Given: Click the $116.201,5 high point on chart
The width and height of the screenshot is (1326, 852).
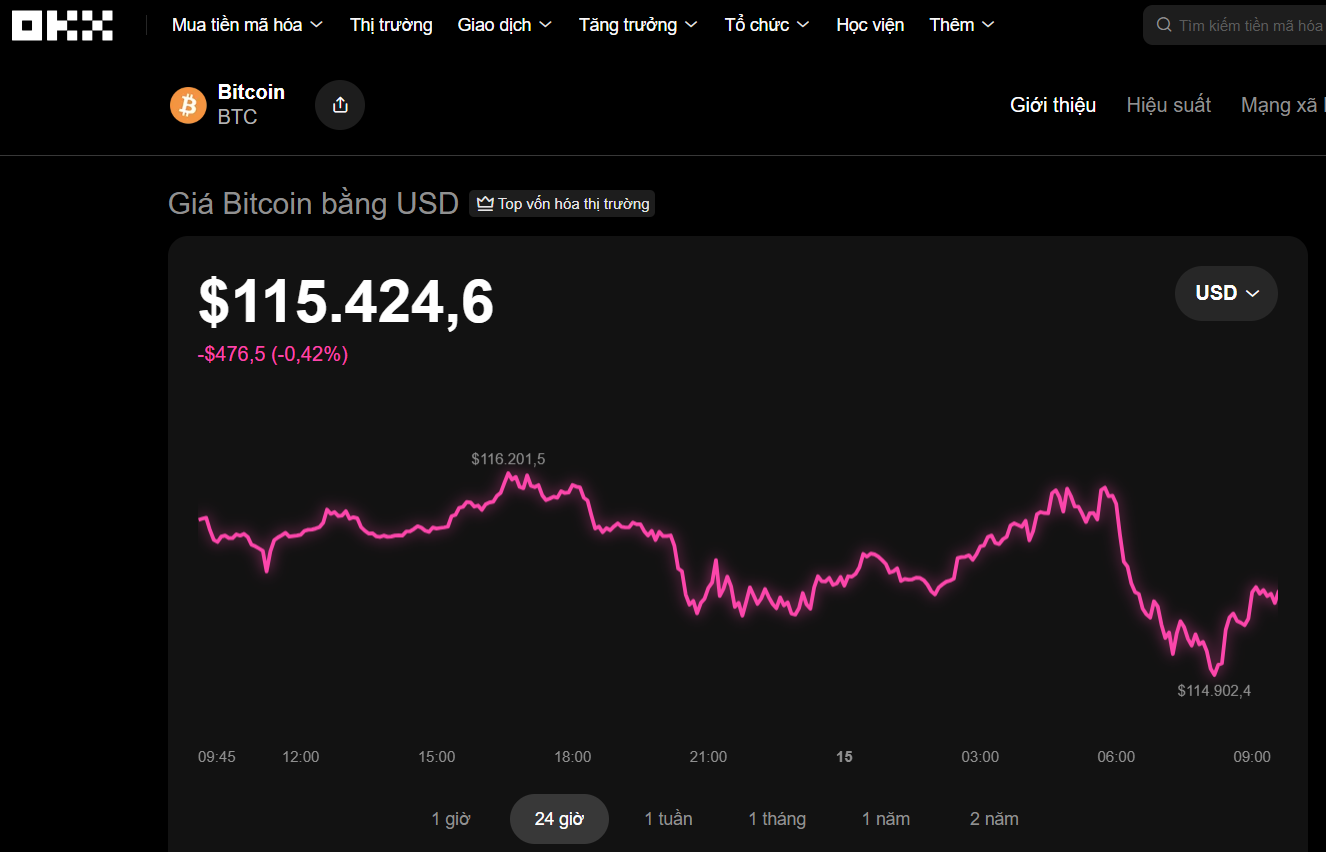Looking at the screenshot, I should (508, 474).
